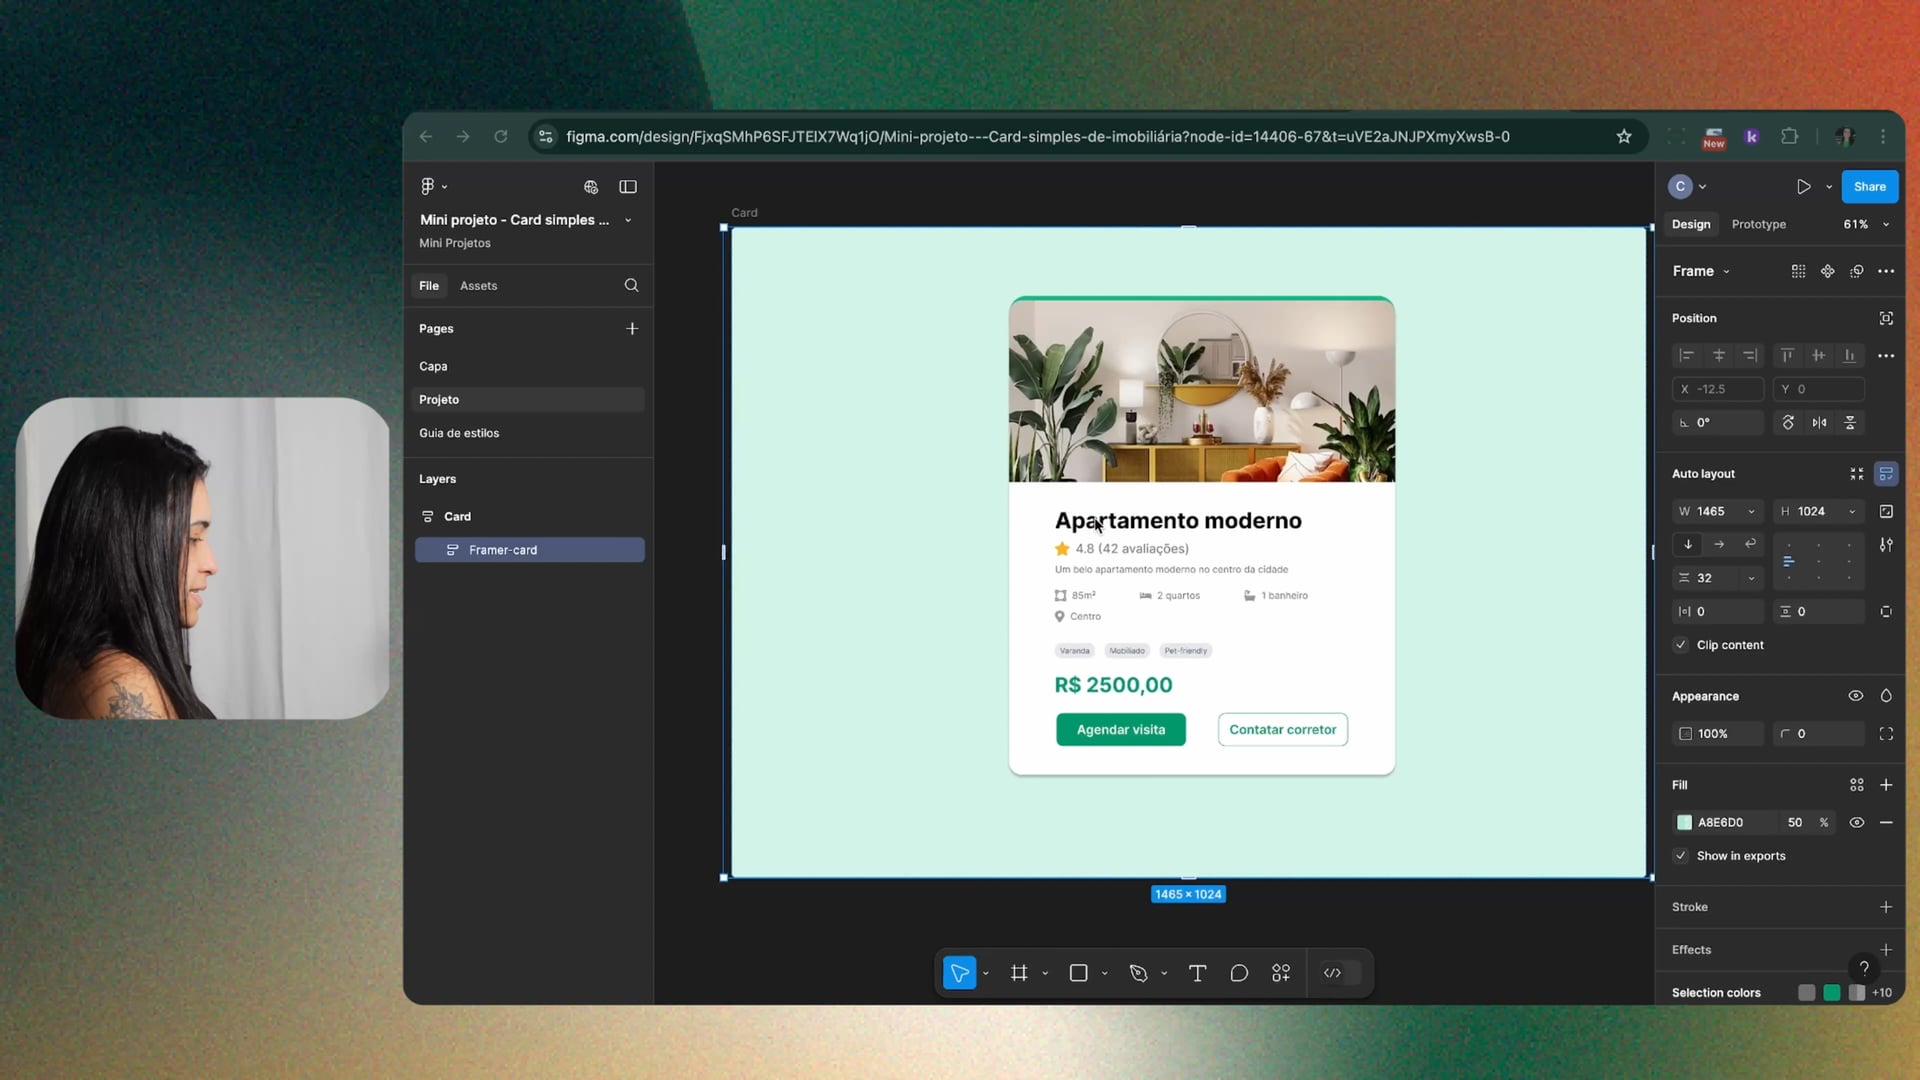
Task: Expand the Frame type dropdown
Action: pyautogui.click(x=1726, y=272)
